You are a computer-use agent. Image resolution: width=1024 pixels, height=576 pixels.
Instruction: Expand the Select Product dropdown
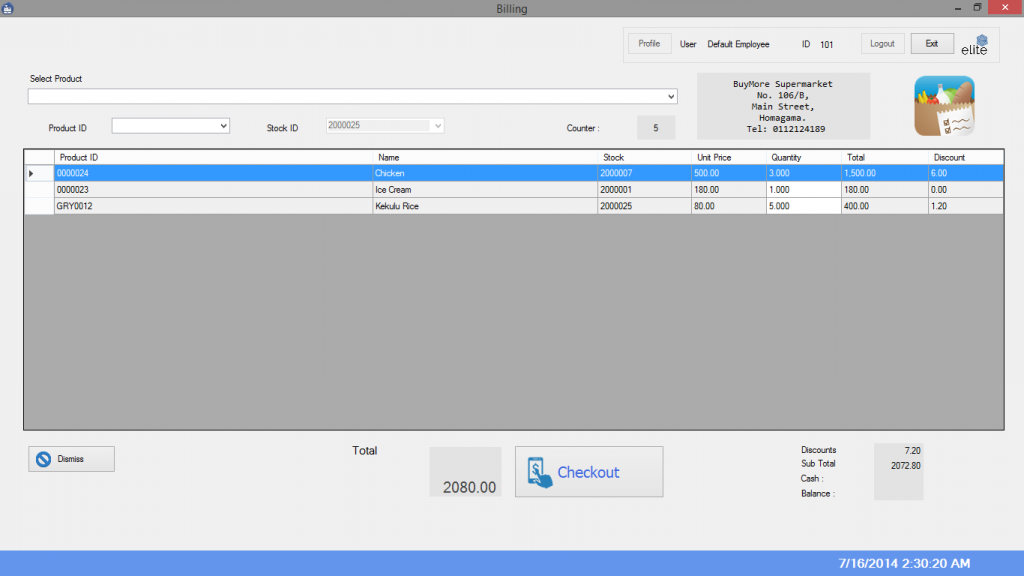(x=670, y=97)
